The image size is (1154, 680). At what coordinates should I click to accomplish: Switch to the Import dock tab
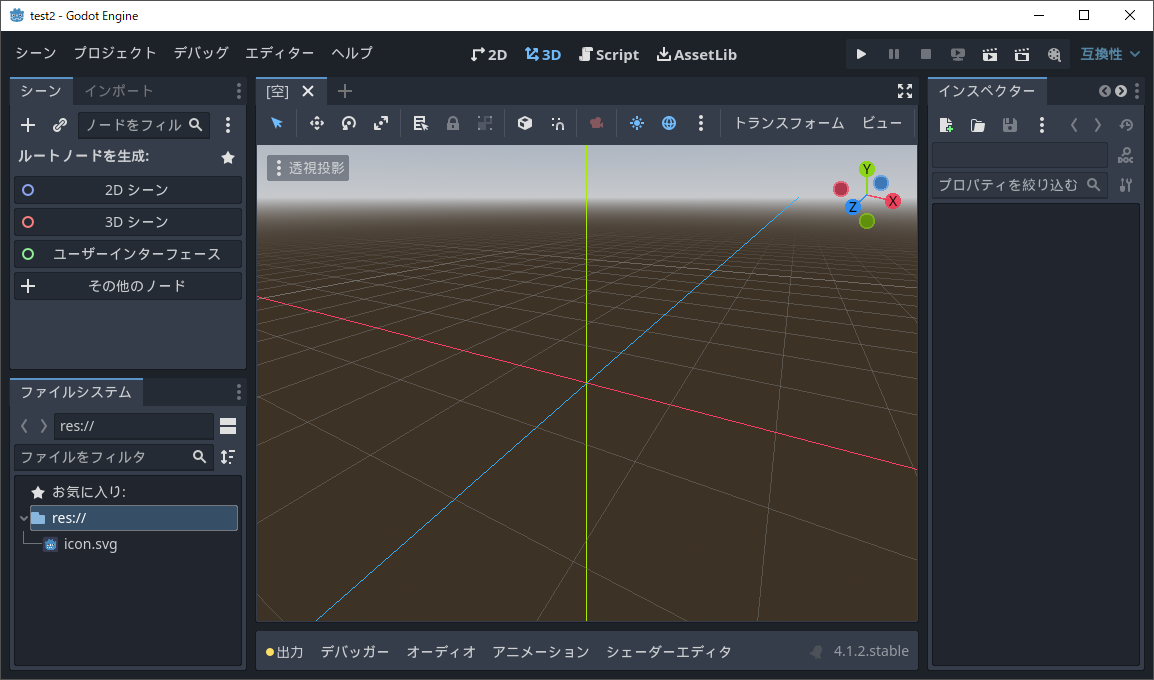tap(118, 91)
